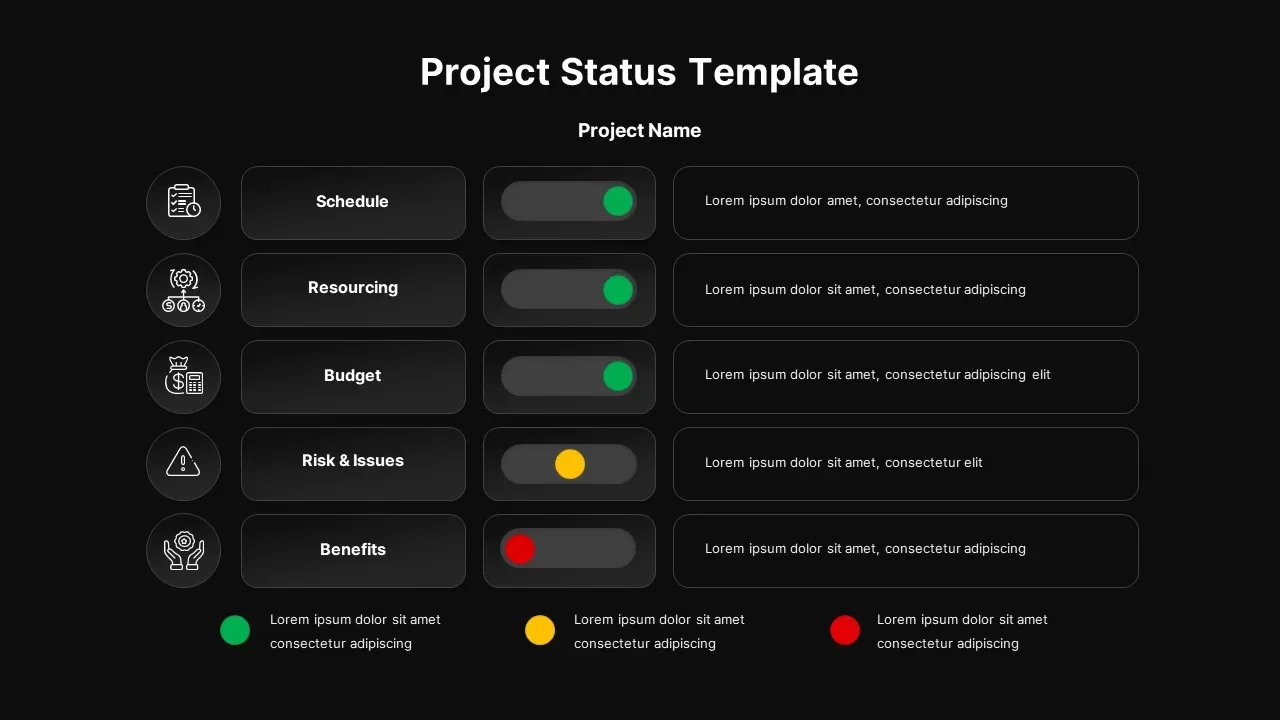Toggle the Schedule status switch

pyautogui.click(x=568, y=201)
